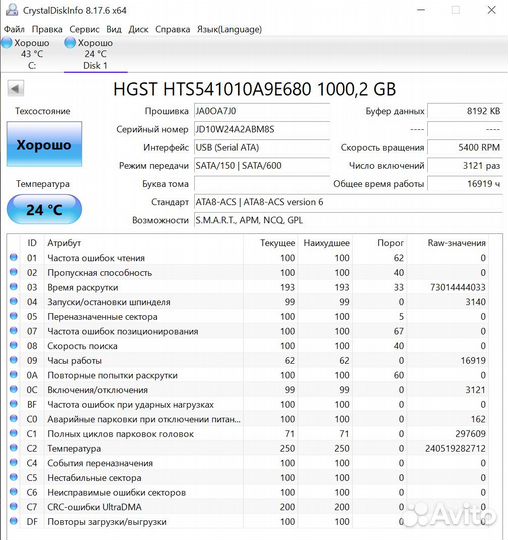The image size is (508, 540).
Task: Open the Справка menu
Action: tap(173, 29)
